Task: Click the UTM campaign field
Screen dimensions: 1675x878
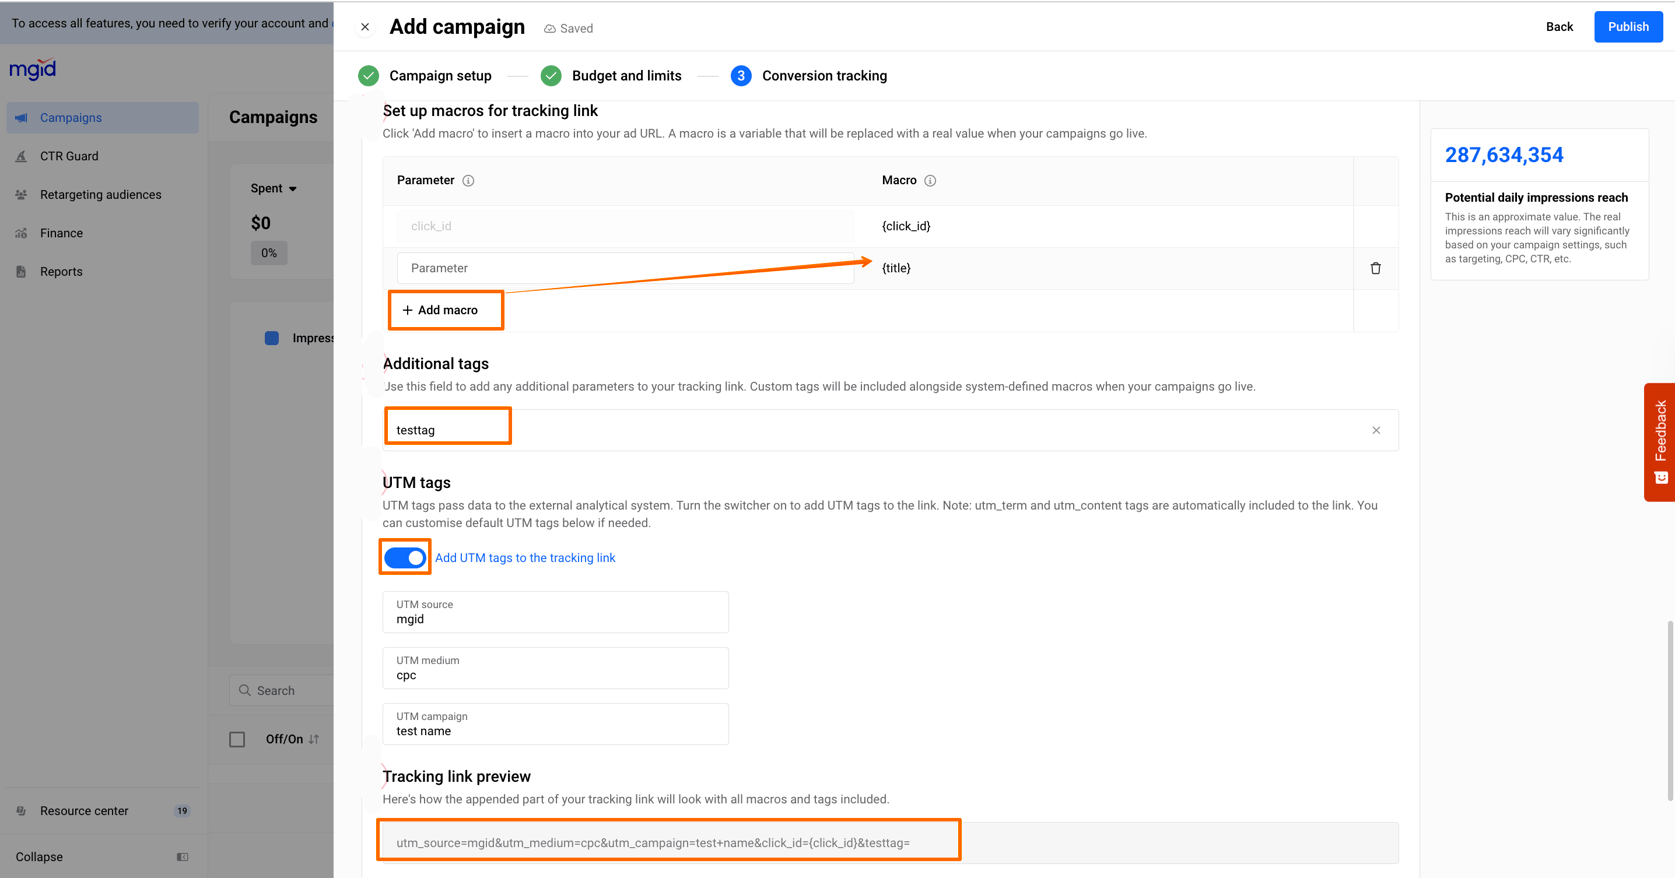Action: point(556,724)
